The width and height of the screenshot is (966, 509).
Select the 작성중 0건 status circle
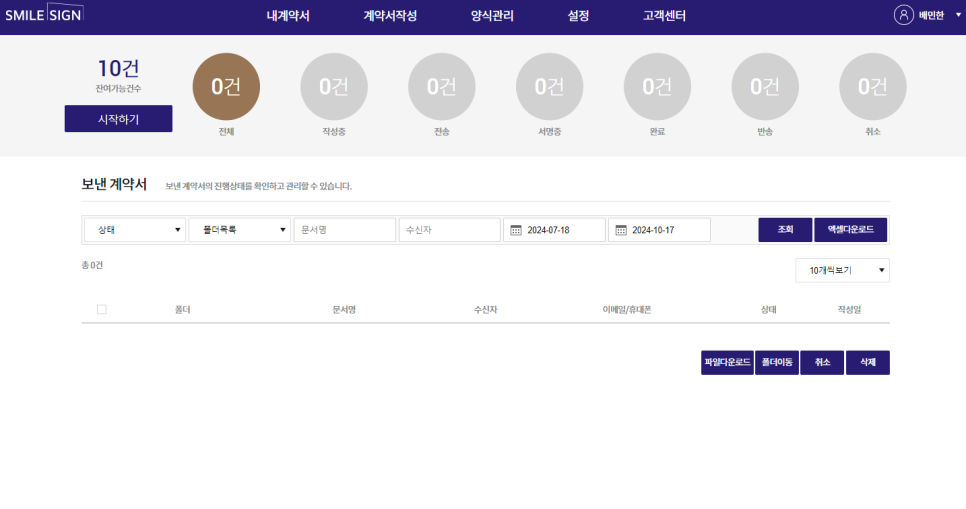pos(334,86)
